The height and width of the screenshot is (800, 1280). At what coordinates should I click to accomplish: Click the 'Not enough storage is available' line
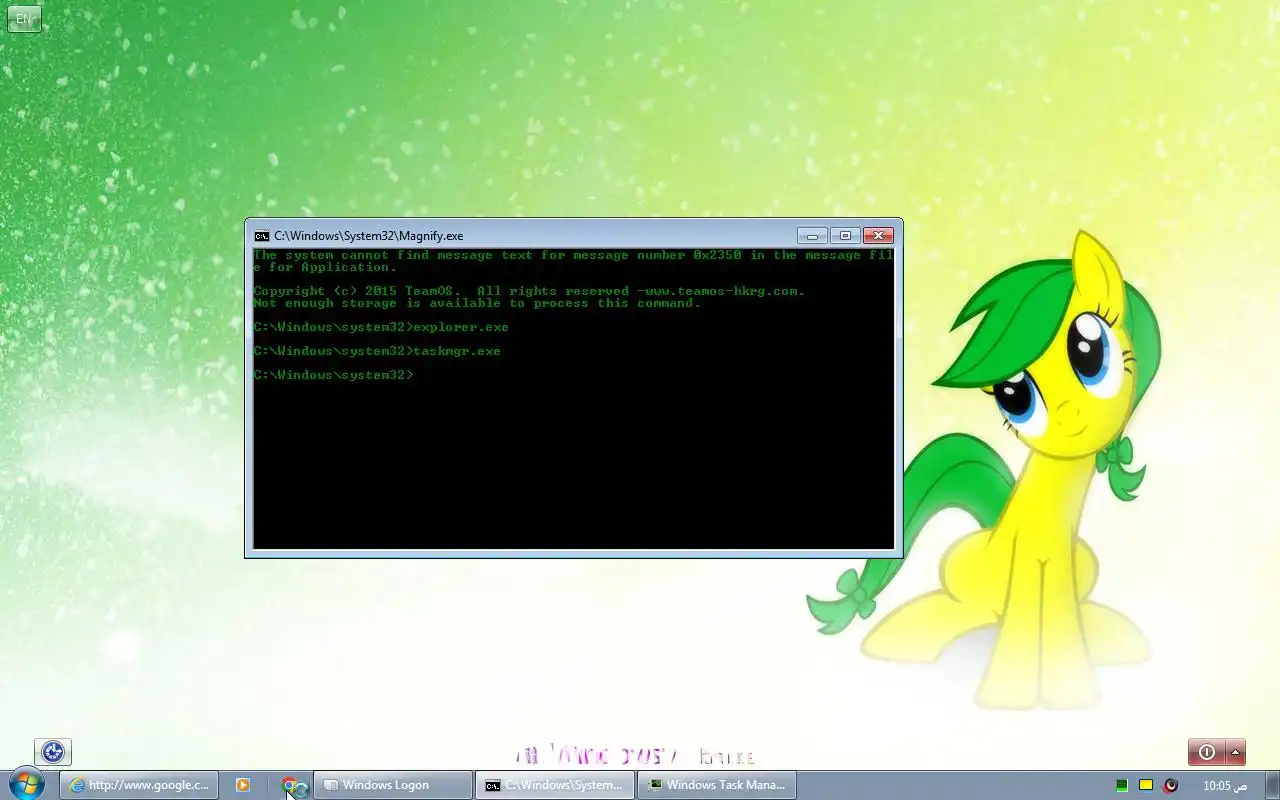pos(477,303)
